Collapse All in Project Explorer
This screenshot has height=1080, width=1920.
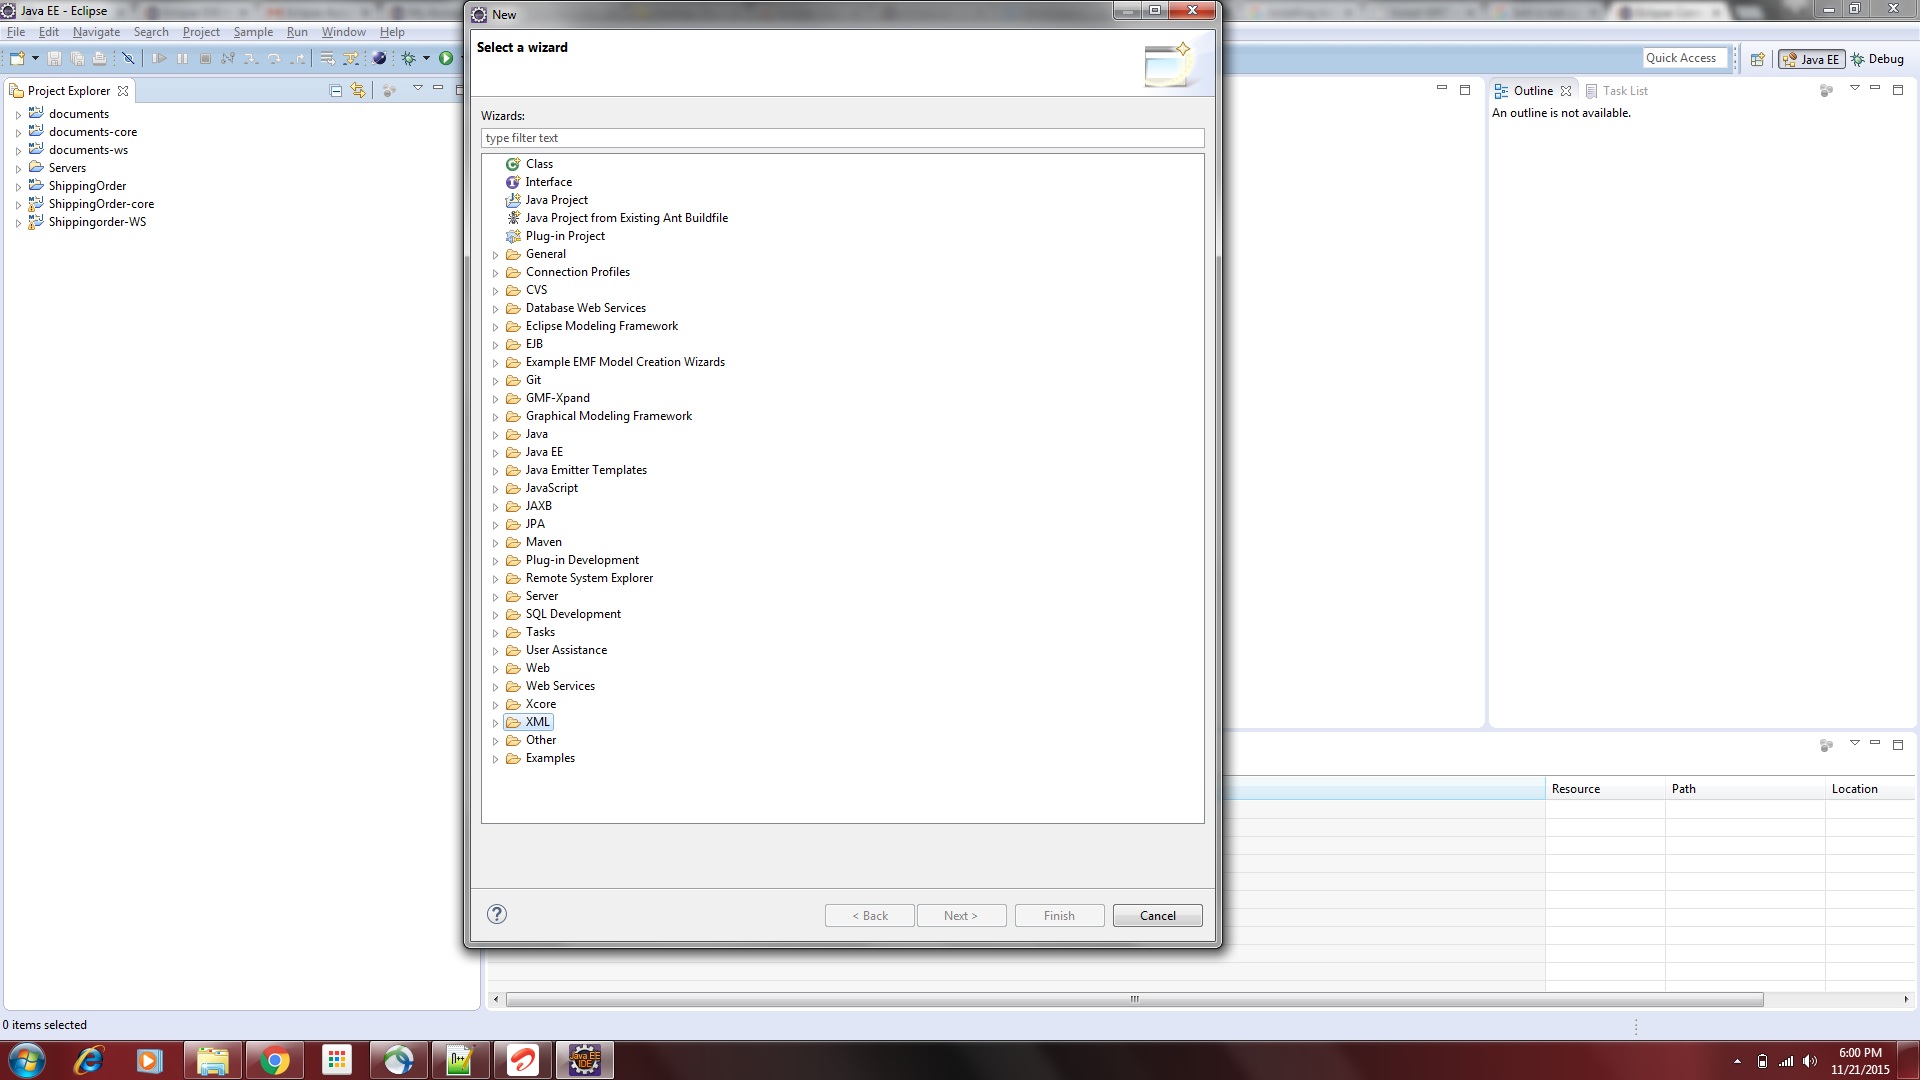point(336,90)
